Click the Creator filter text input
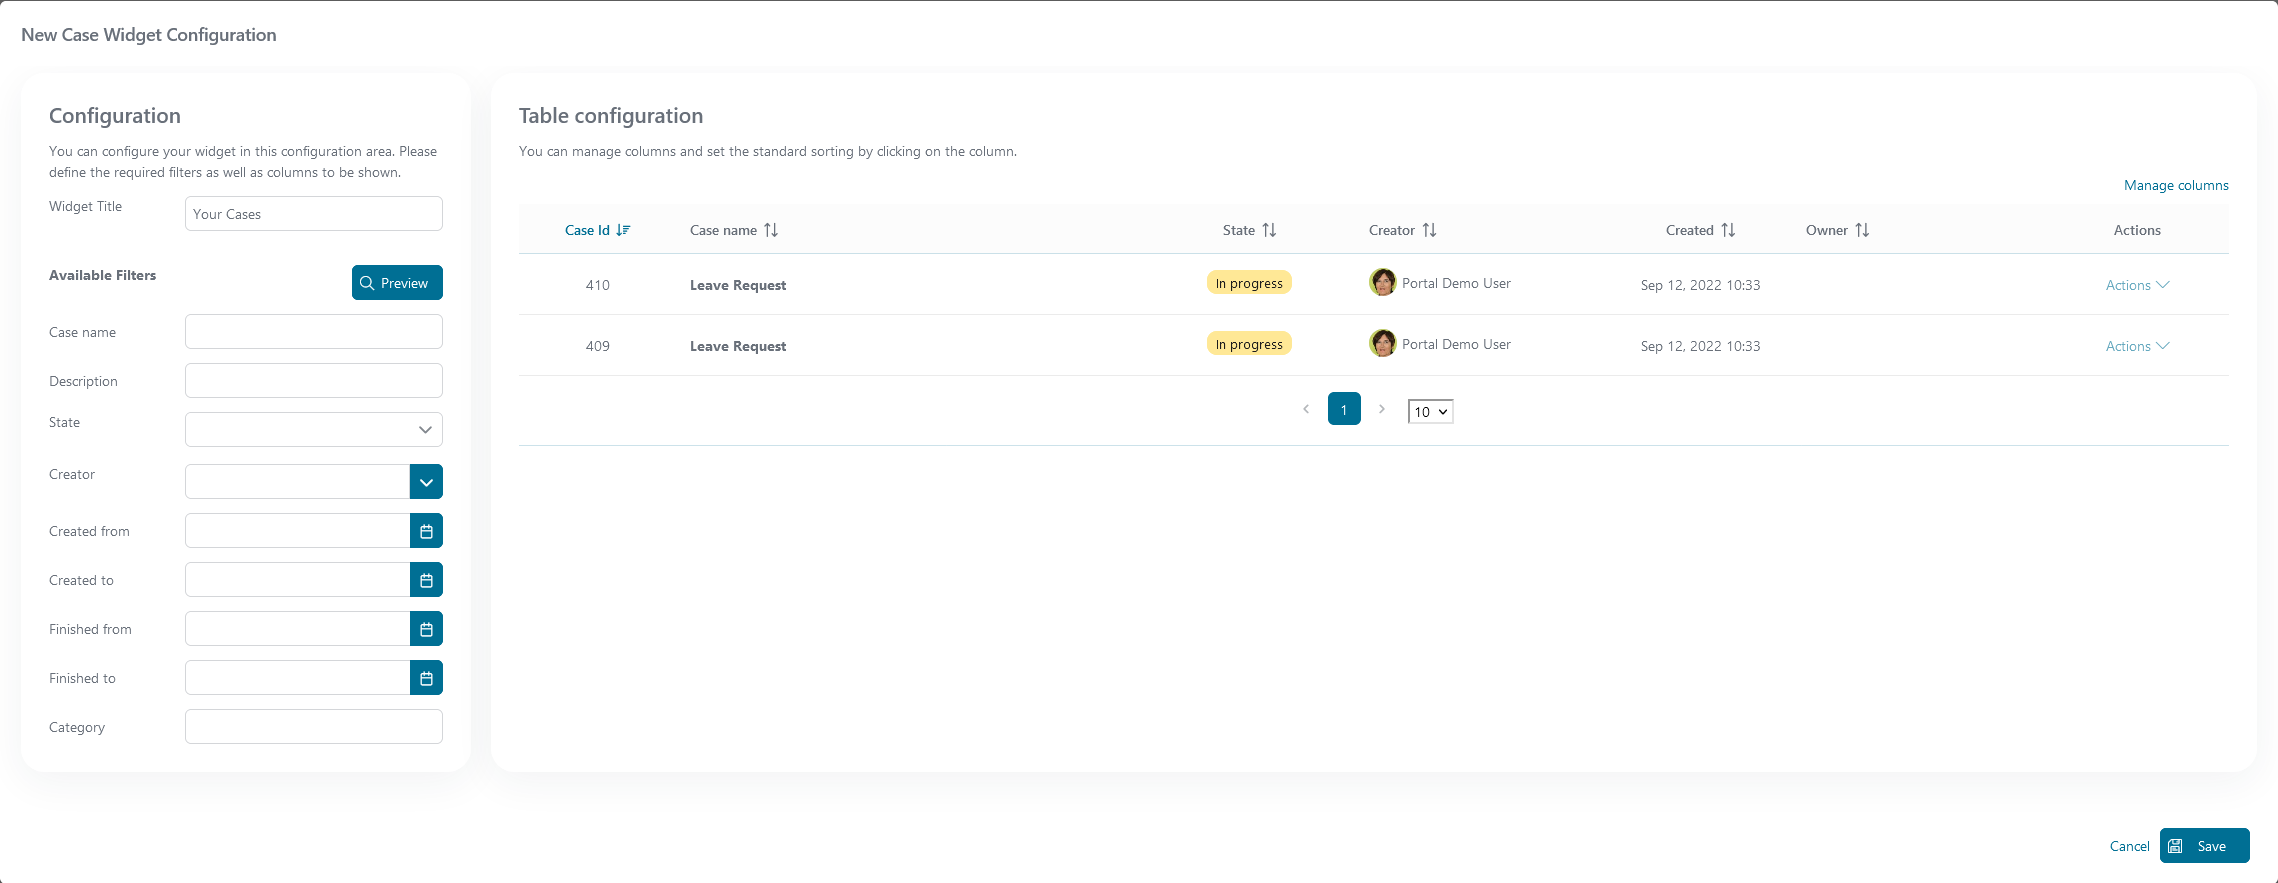2278x883 pixels. coord(297,482)
